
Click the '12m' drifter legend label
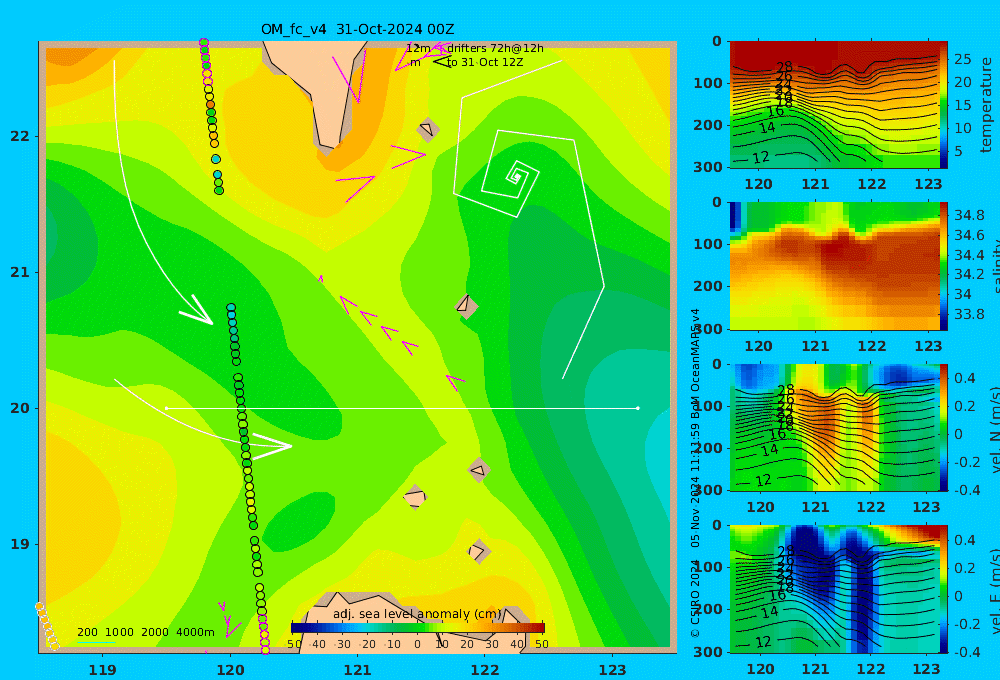coord(418,48)
